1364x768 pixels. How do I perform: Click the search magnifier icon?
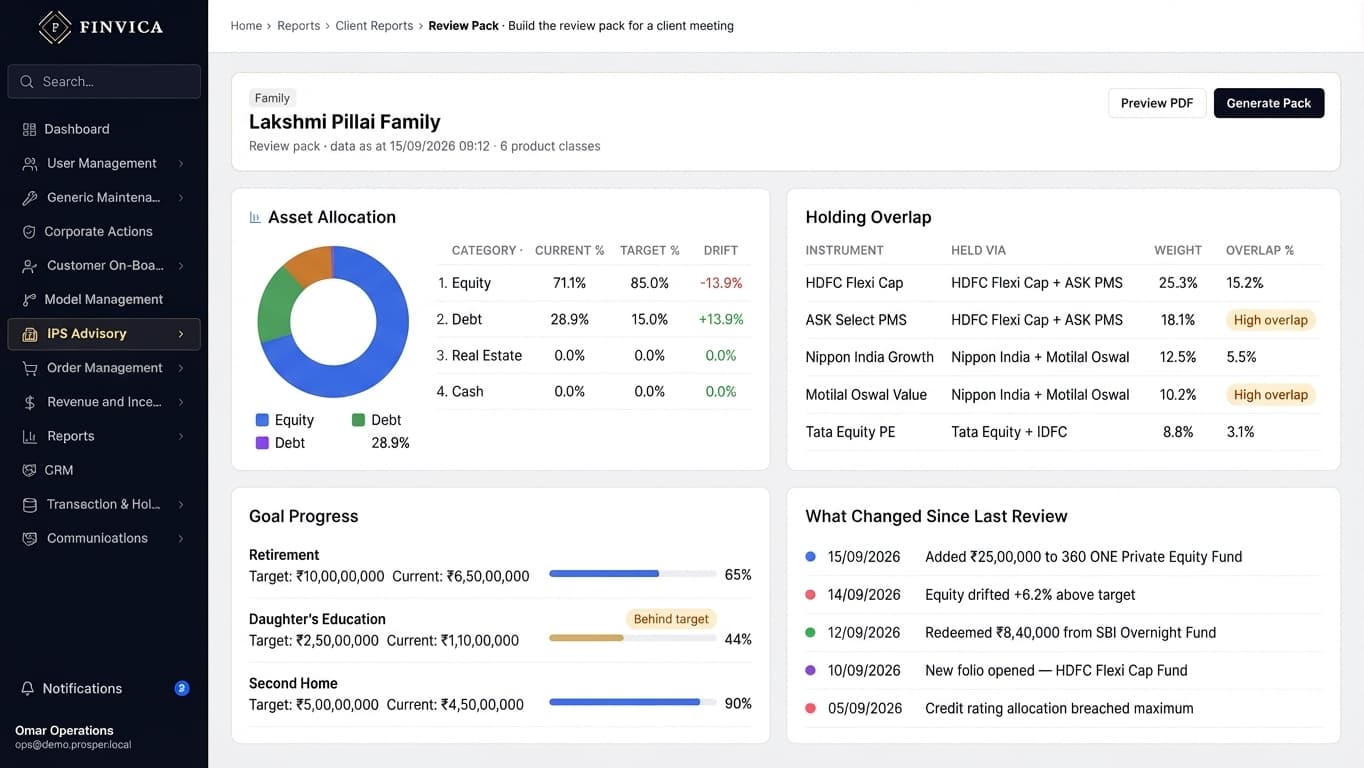click(x=27, y=82)
